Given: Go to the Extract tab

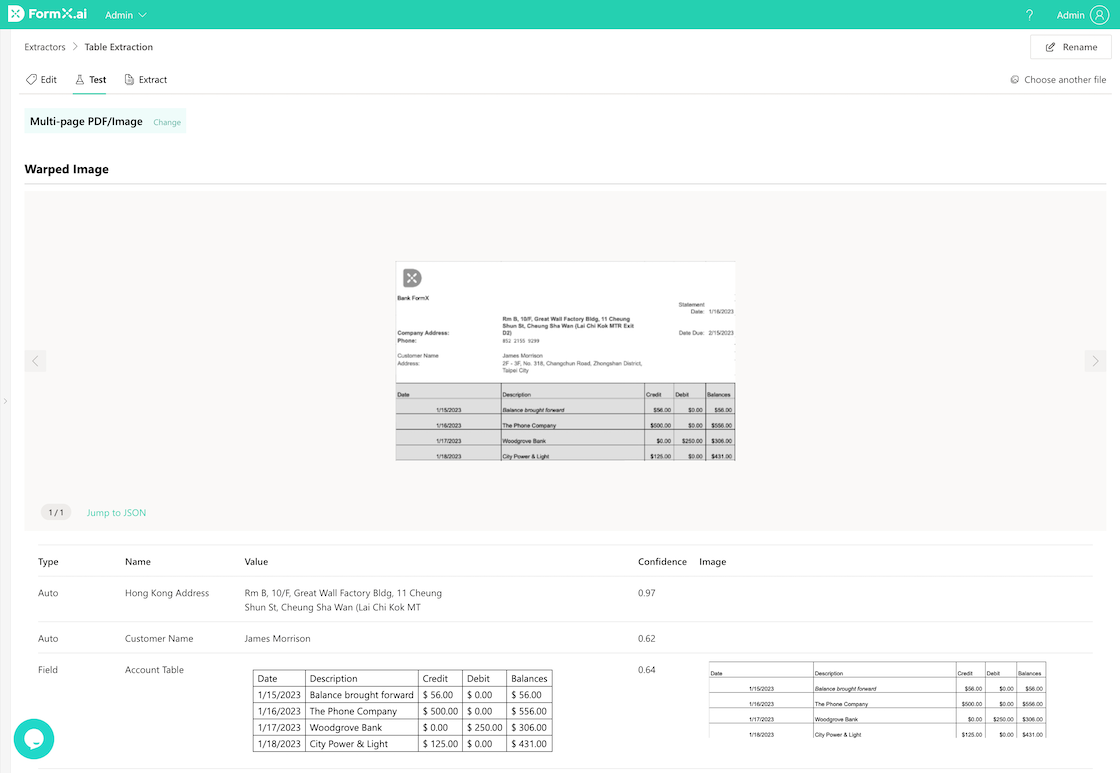Looking at the screenshot, I should 146,80.
